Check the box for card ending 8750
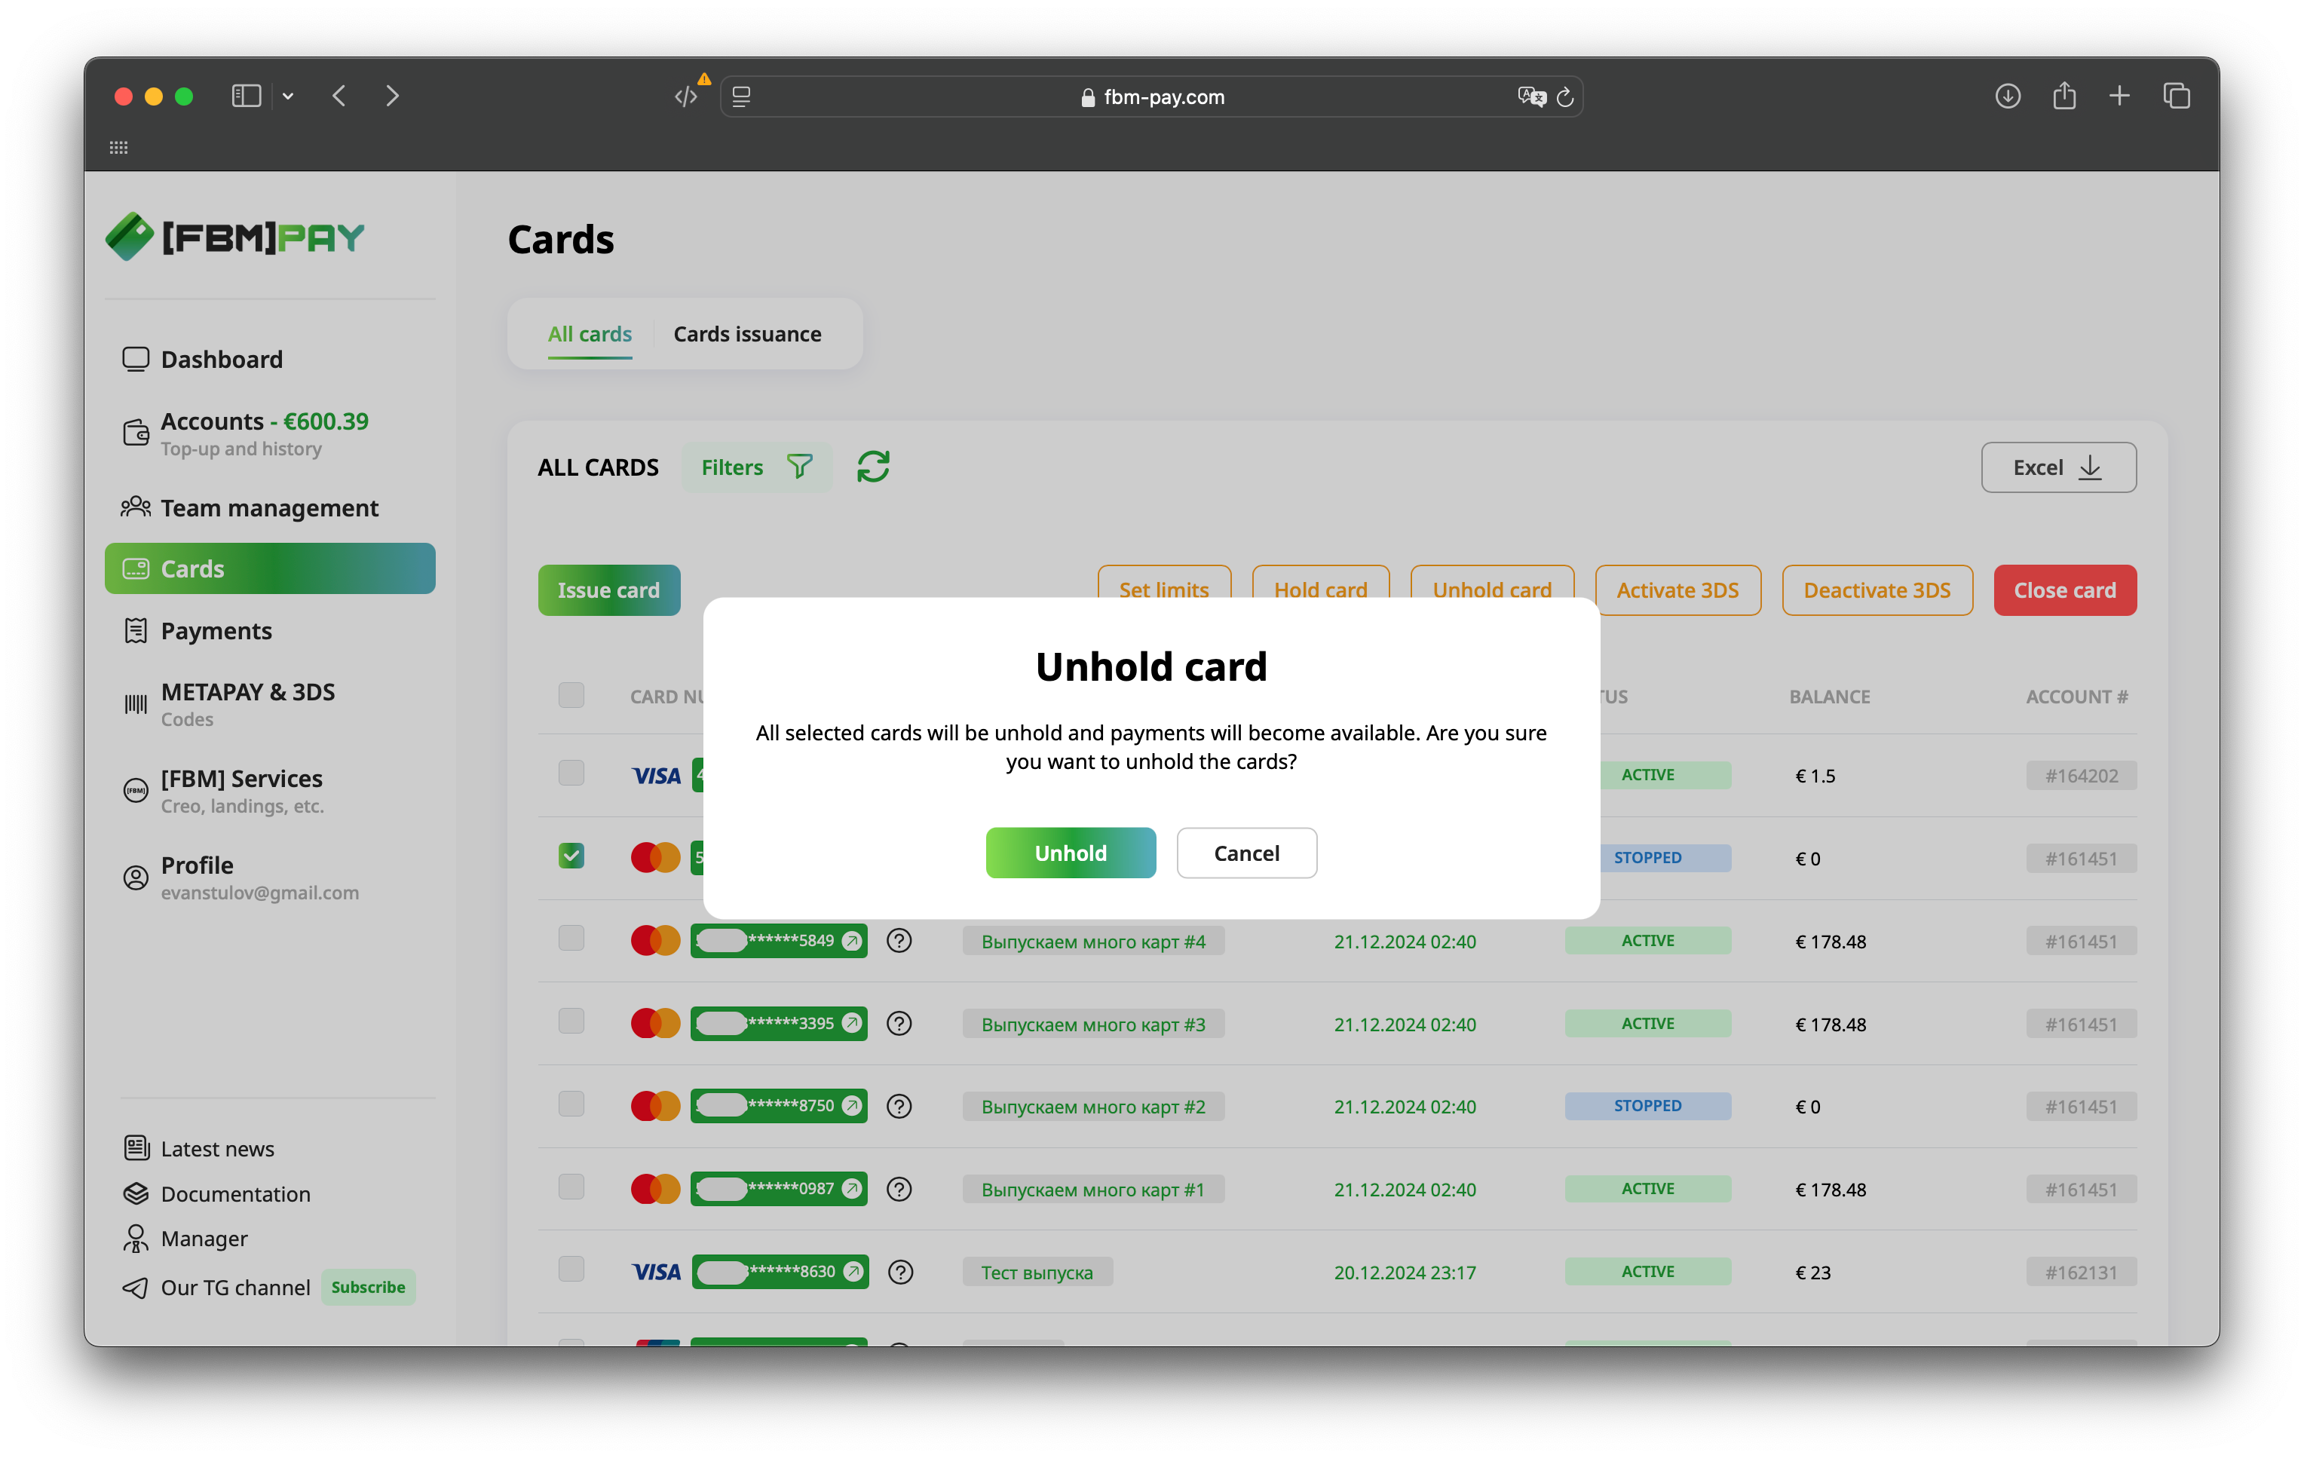 571,1104
